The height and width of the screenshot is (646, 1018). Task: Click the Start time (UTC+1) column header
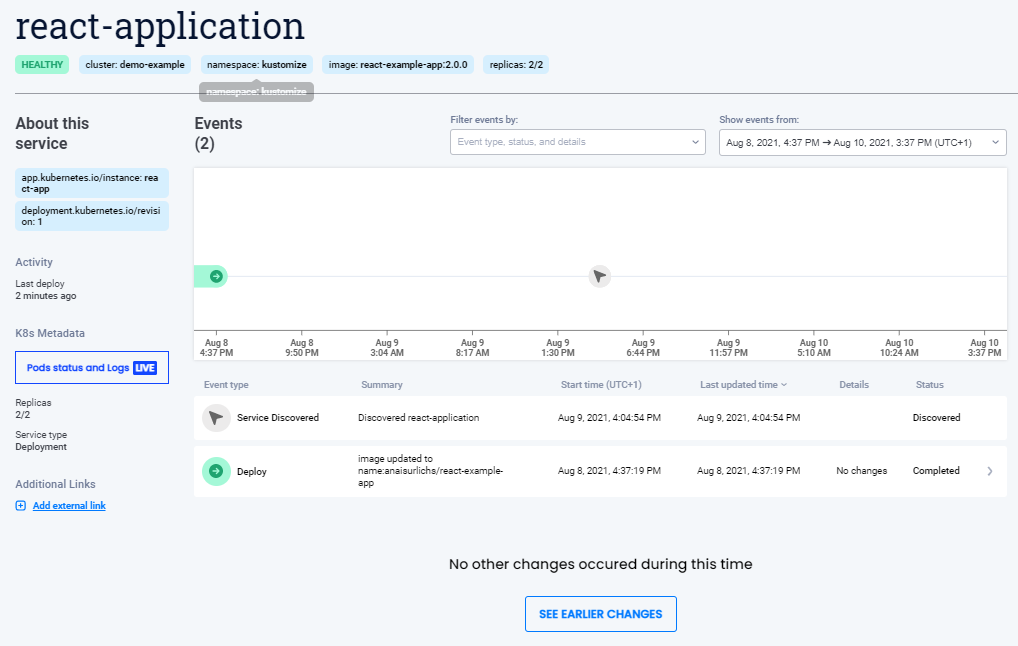pos(601,385)
